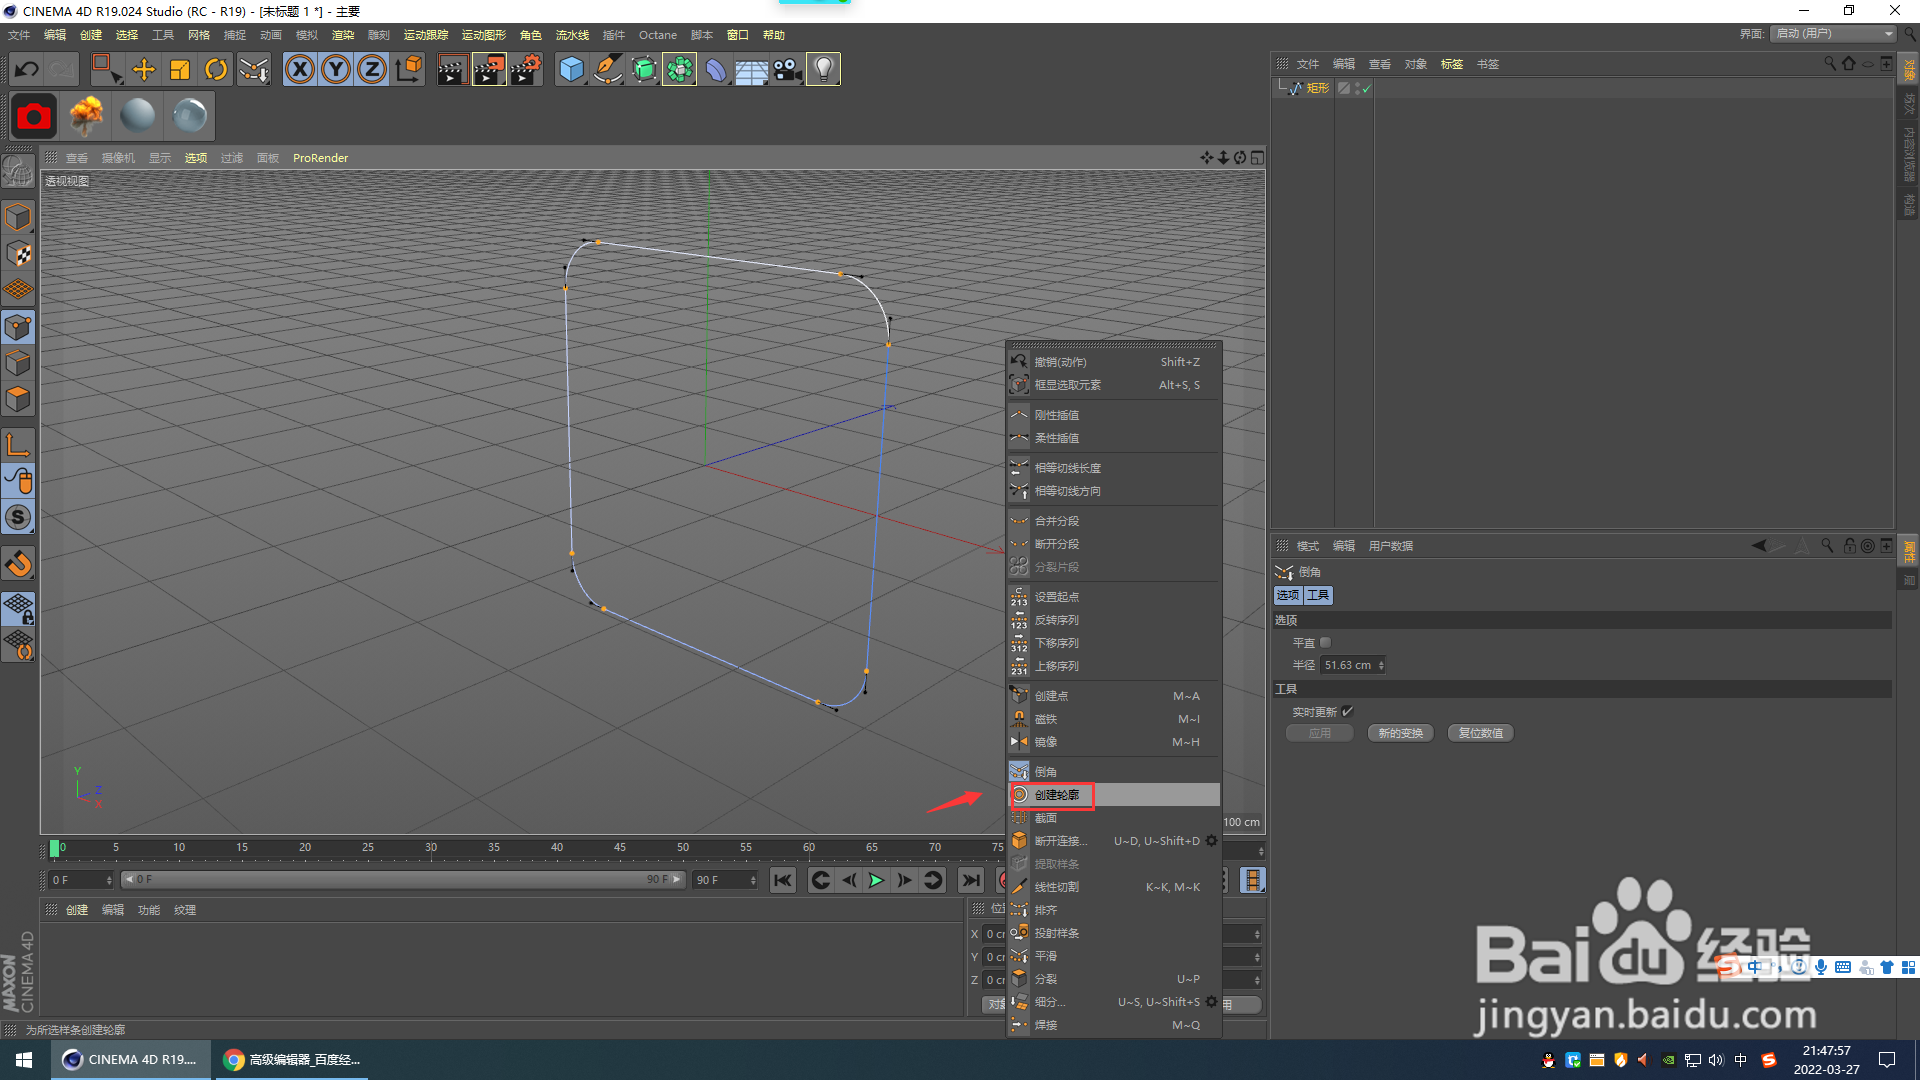Open ProRender menu in viewport
1920x1080 pixels.
[320, 158]
